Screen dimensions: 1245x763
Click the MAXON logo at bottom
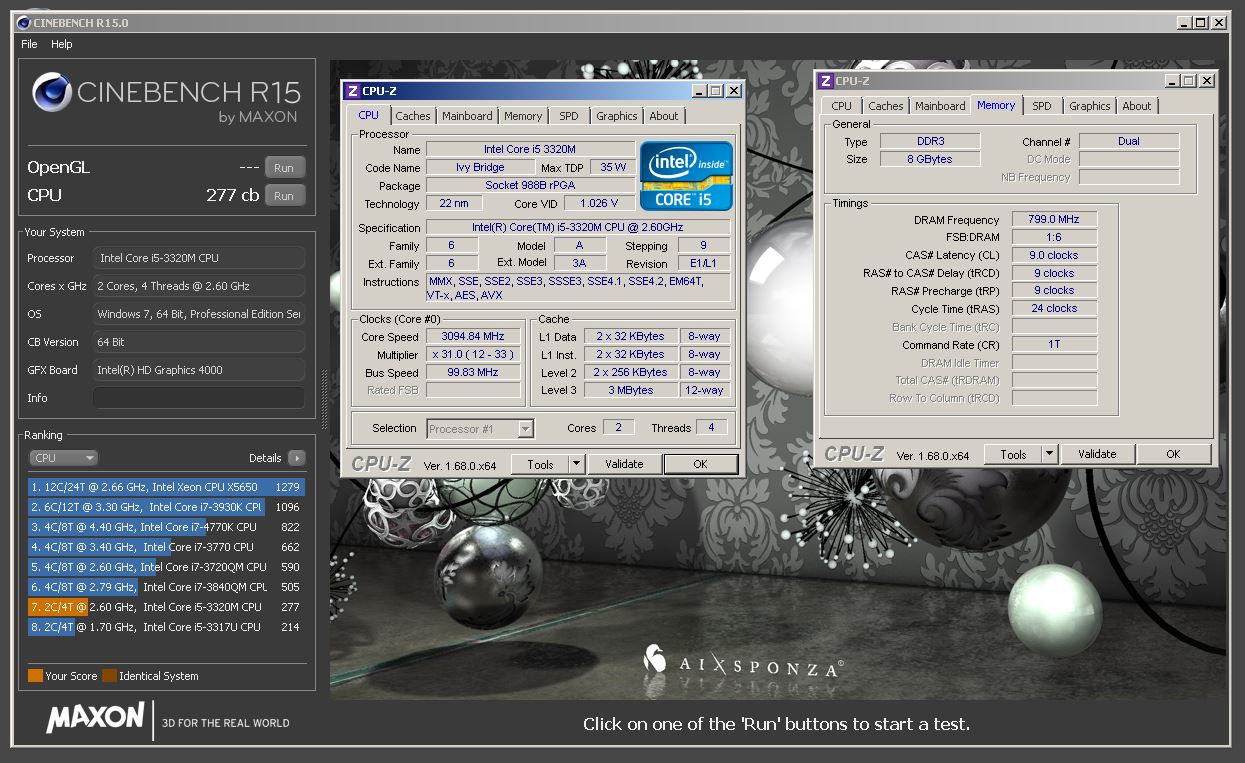[96, 719]
